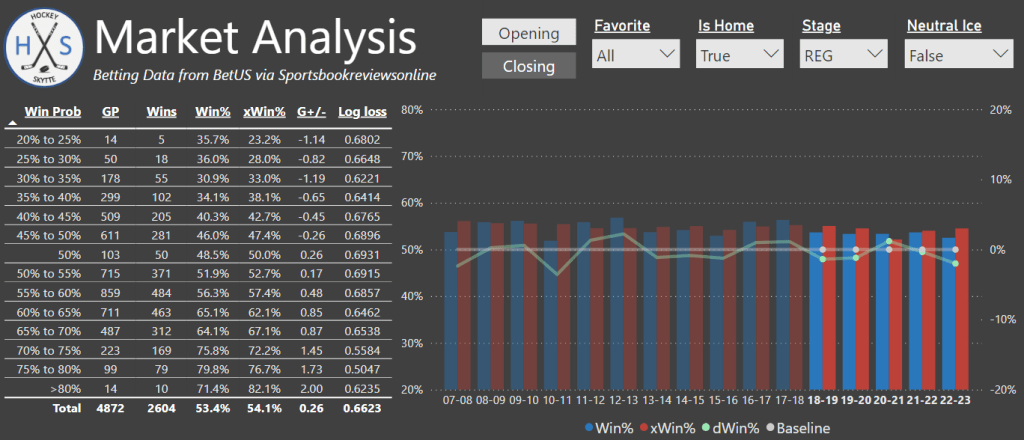Open the Favorite dropdown
Screen dimensions: 1024x440
(x=636, y=55)
